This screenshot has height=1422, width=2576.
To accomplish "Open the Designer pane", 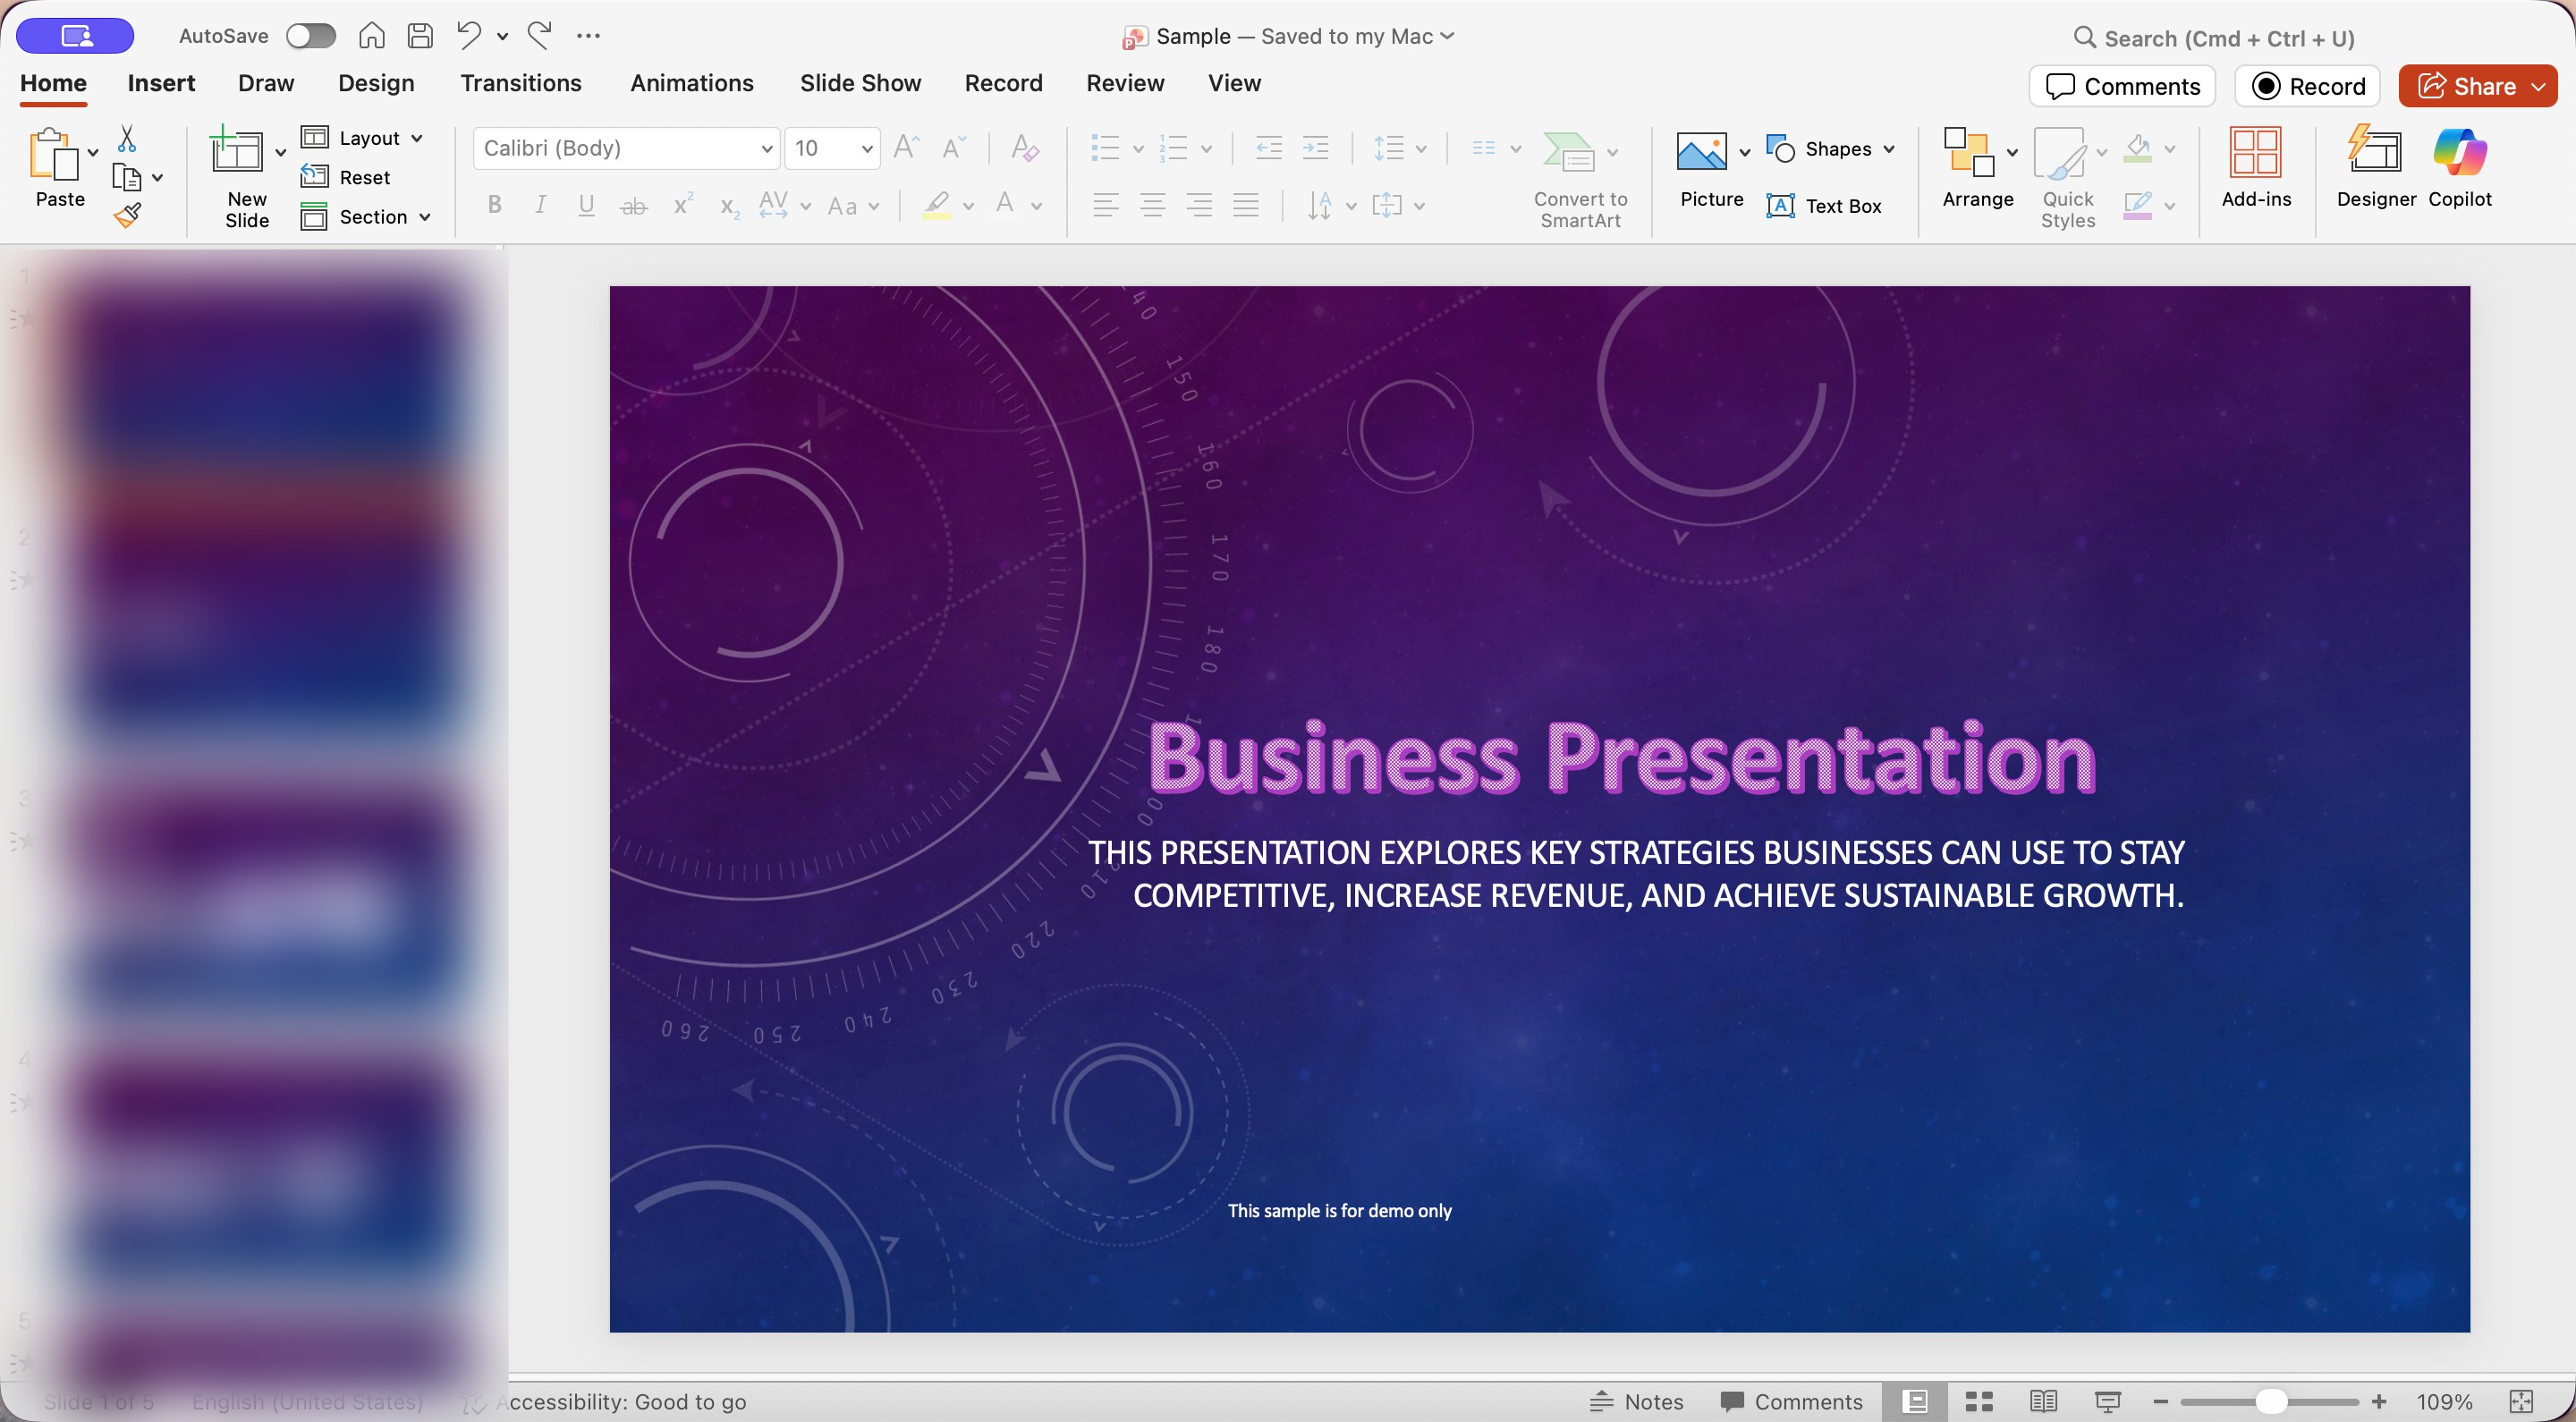I will coord(2375,167).
